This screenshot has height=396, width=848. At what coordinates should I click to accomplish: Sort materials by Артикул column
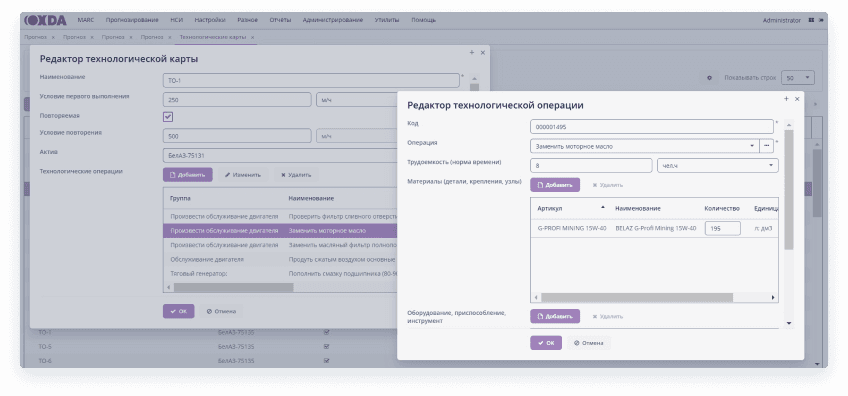point(571,208)
